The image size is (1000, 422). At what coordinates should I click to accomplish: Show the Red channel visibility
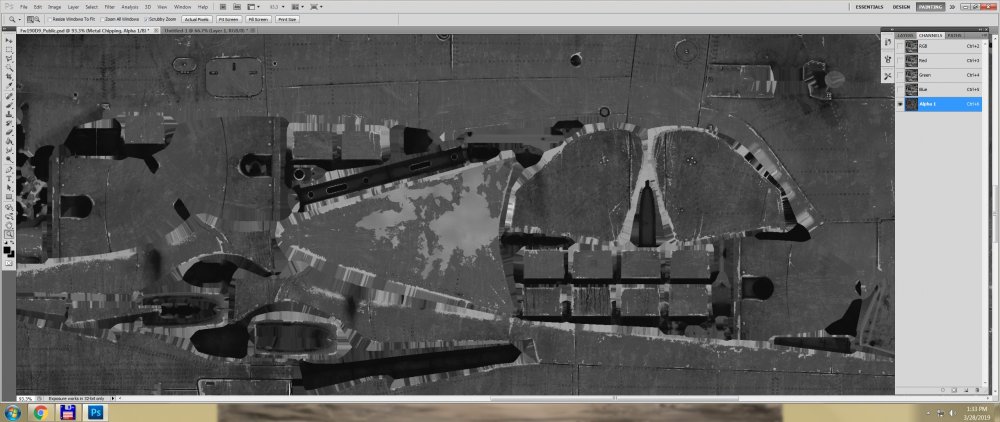tap(900, 61)
